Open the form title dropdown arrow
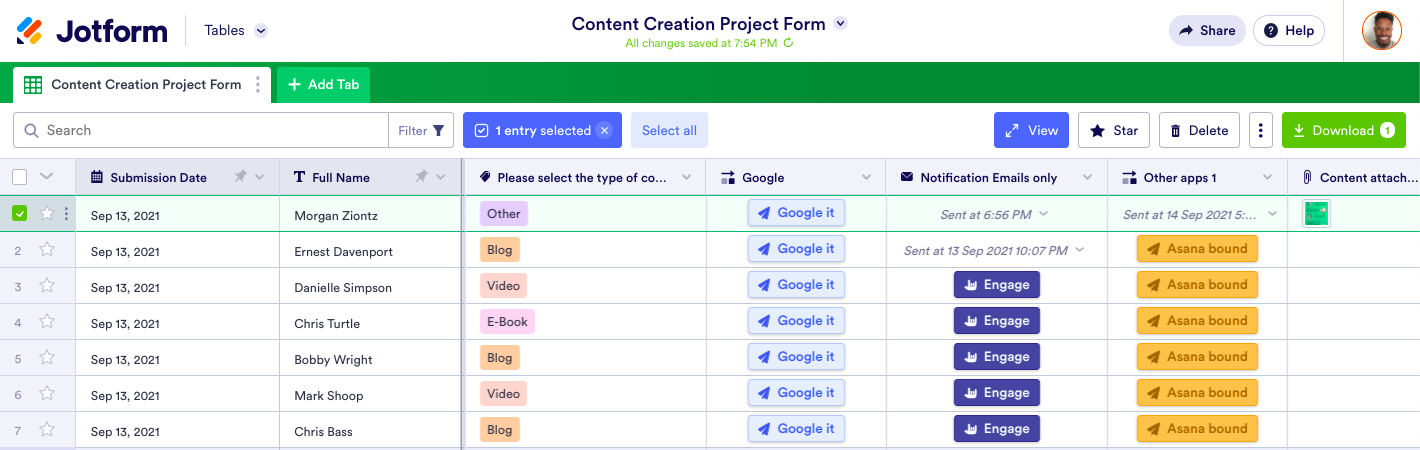Image resolution: width=1420 pixels, height=450 pixels. (x=840, y=24)
